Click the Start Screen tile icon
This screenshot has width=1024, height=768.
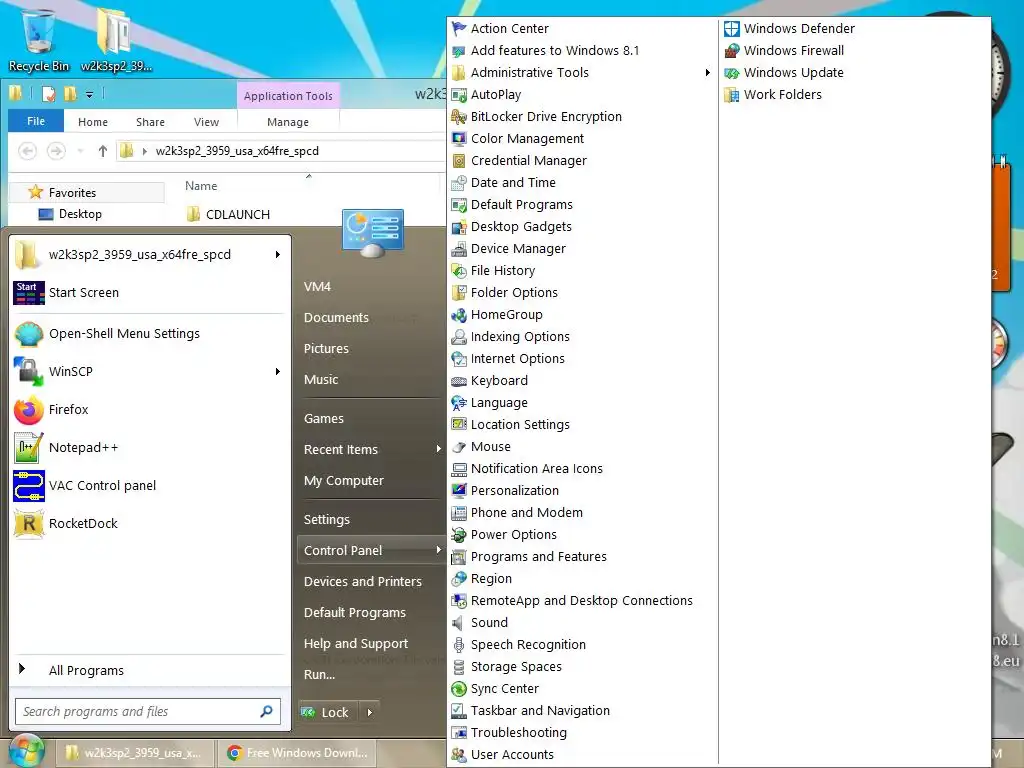pos(29,293)
